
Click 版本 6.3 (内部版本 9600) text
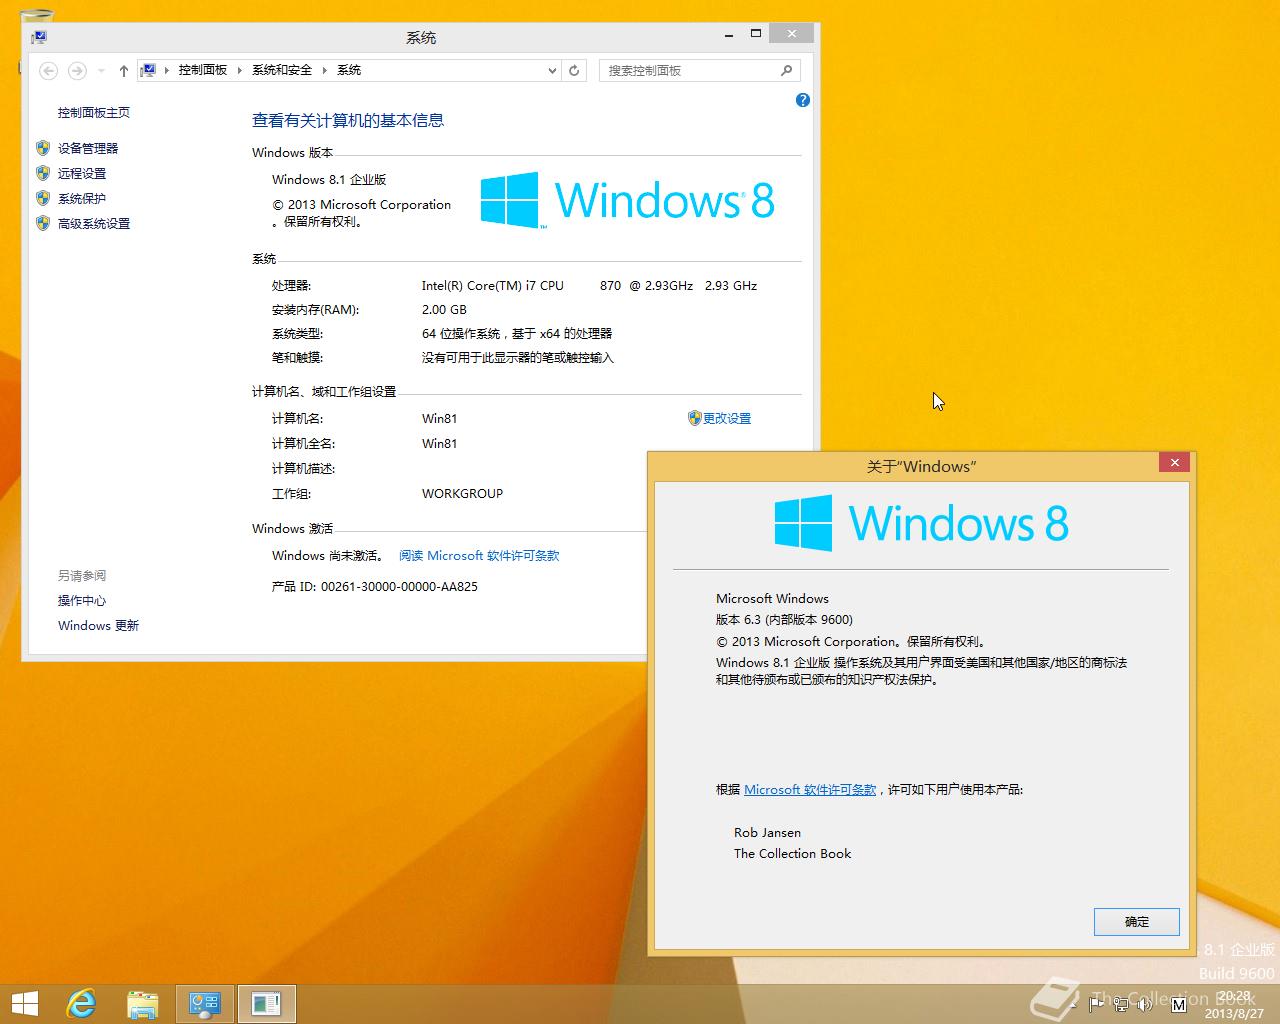click(784, 619)
